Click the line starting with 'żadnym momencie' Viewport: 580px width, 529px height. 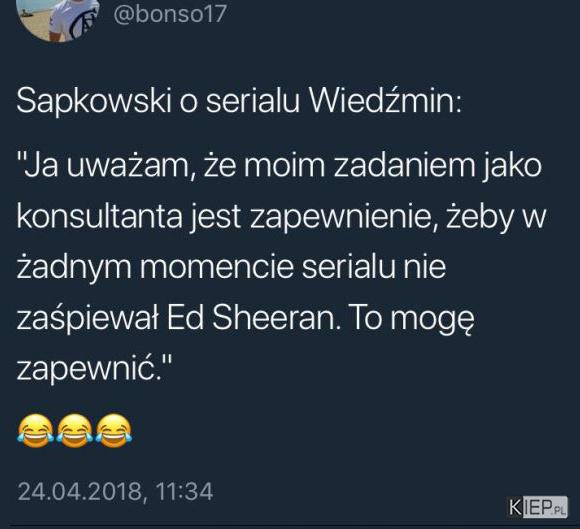pyautogui.click(x=231, y=267)
